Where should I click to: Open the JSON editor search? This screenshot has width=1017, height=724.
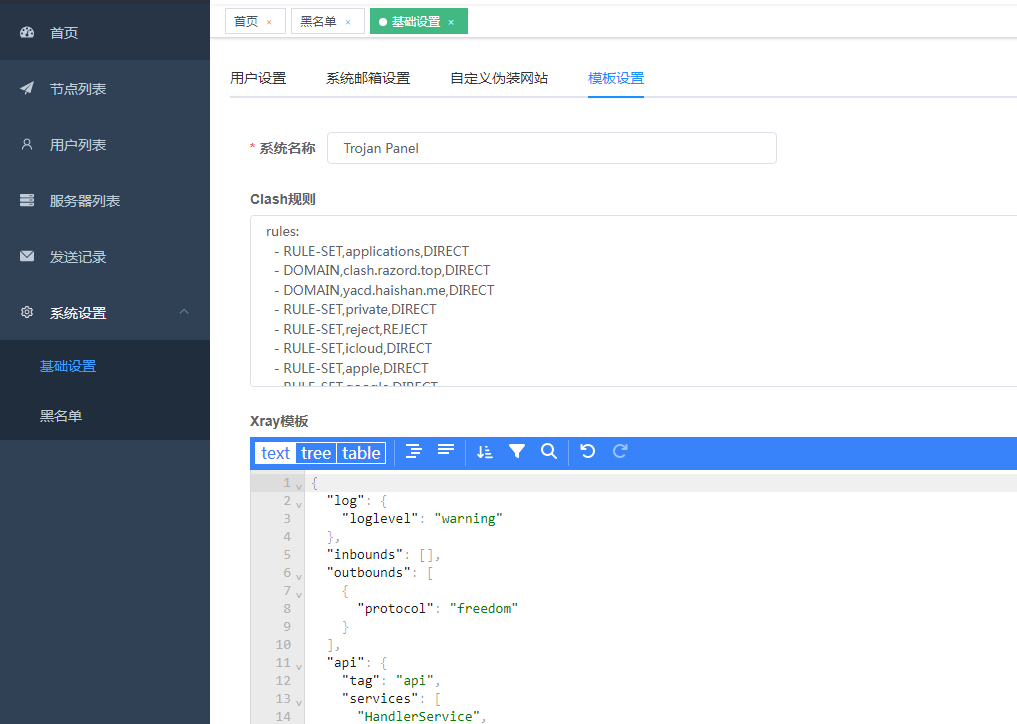tap(549, 452)
